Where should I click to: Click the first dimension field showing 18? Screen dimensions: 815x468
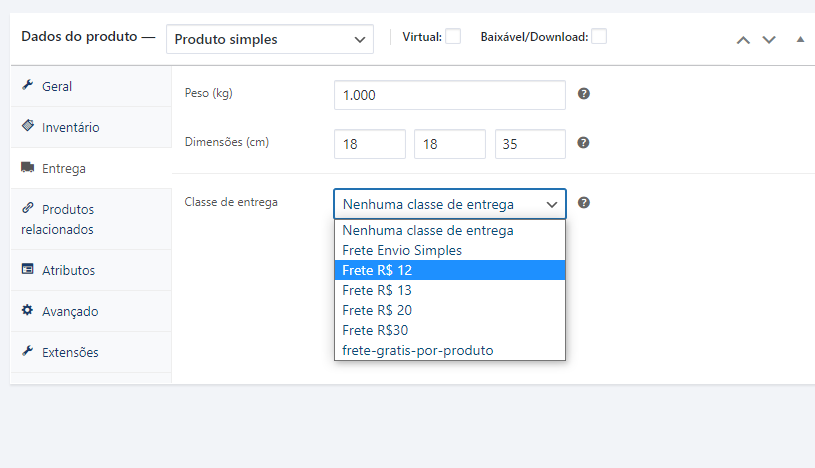370,144
